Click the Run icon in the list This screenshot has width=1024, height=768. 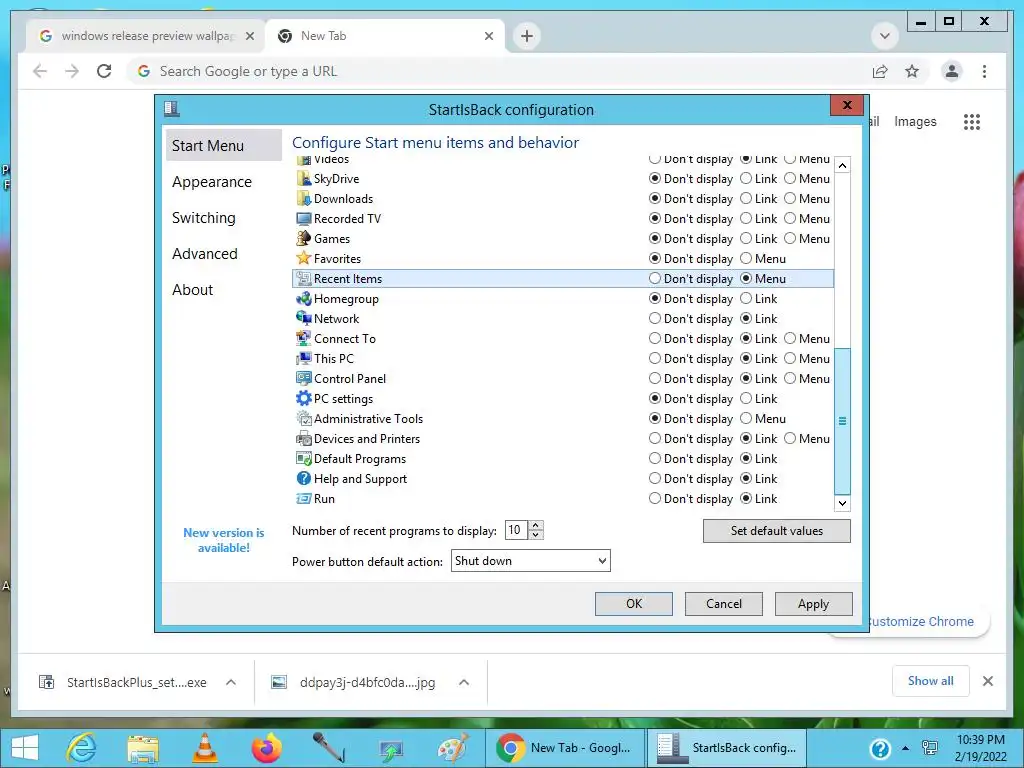pyautogui.click(x=304, y=499)
